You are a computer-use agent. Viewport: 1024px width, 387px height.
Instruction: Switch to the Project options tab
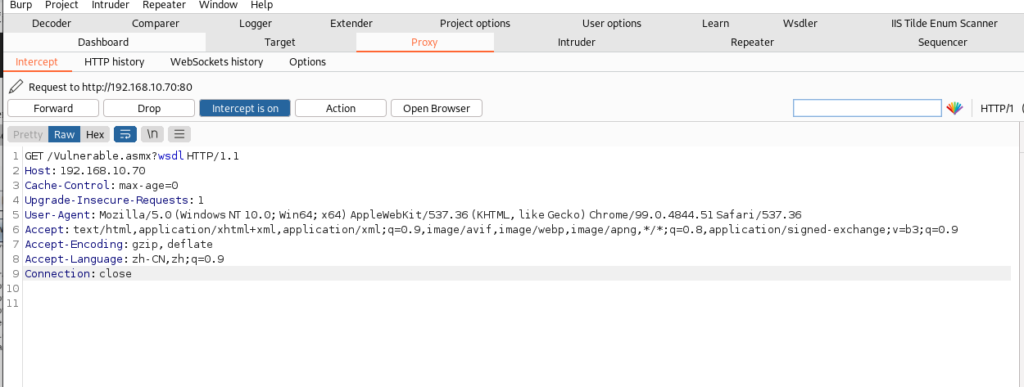coord(475,23)
